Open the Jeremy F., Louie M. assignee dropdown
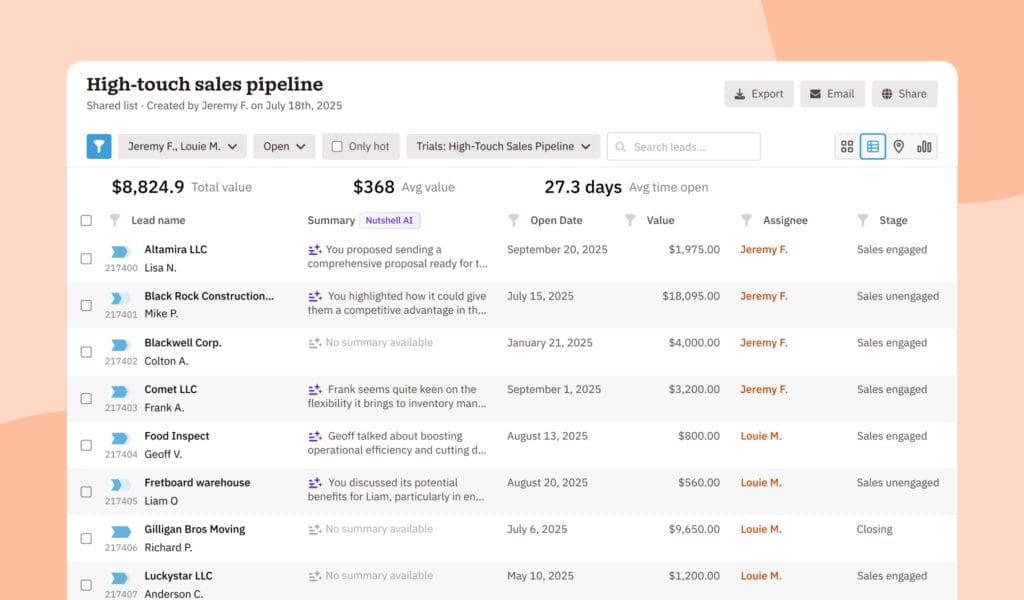Screen dimensions: 1024x600 click(182, 146)
